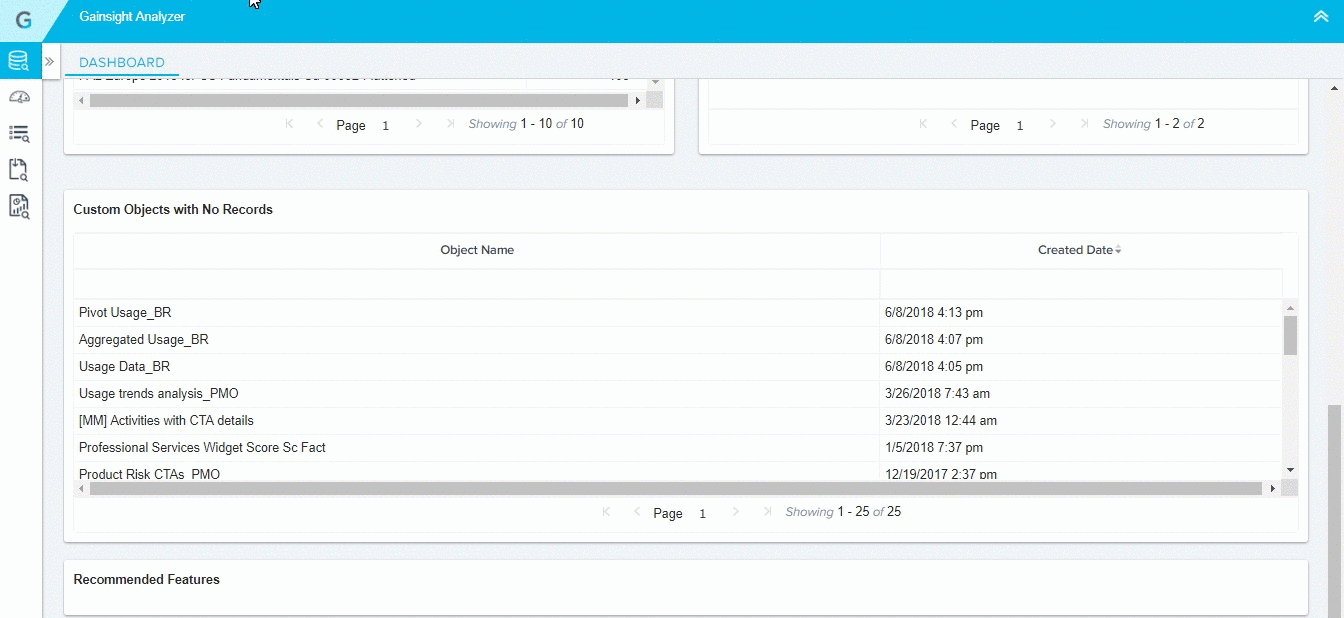Click the Custom Objects horizontal scrollbar thumb

click(x=676, y=489)
